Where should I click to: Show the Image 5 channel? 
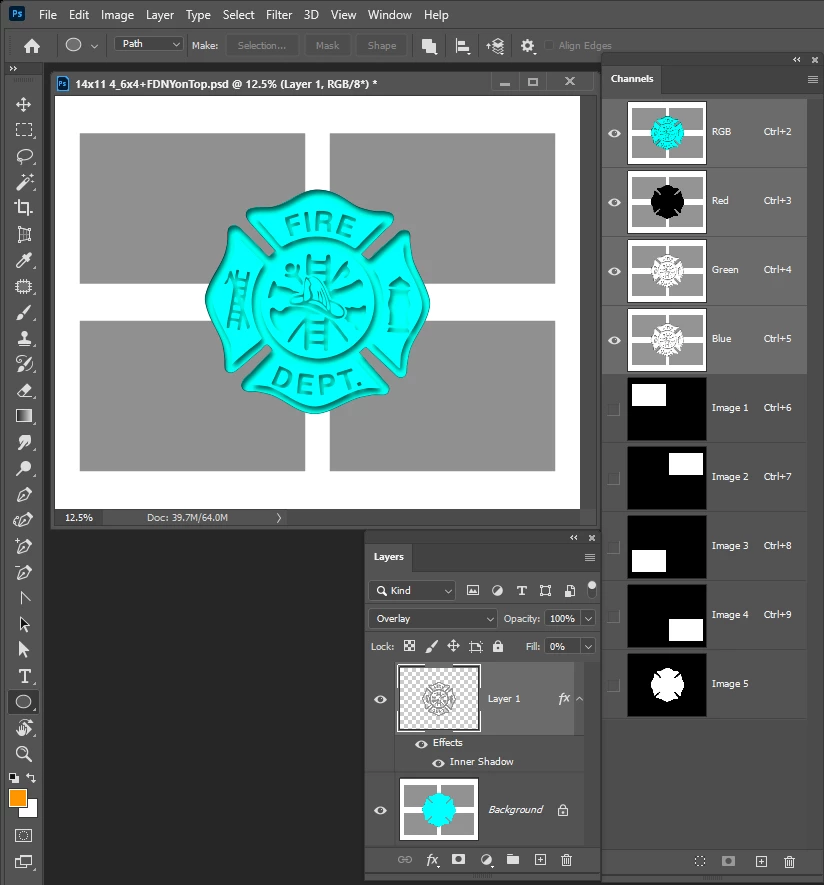[613, 685]
